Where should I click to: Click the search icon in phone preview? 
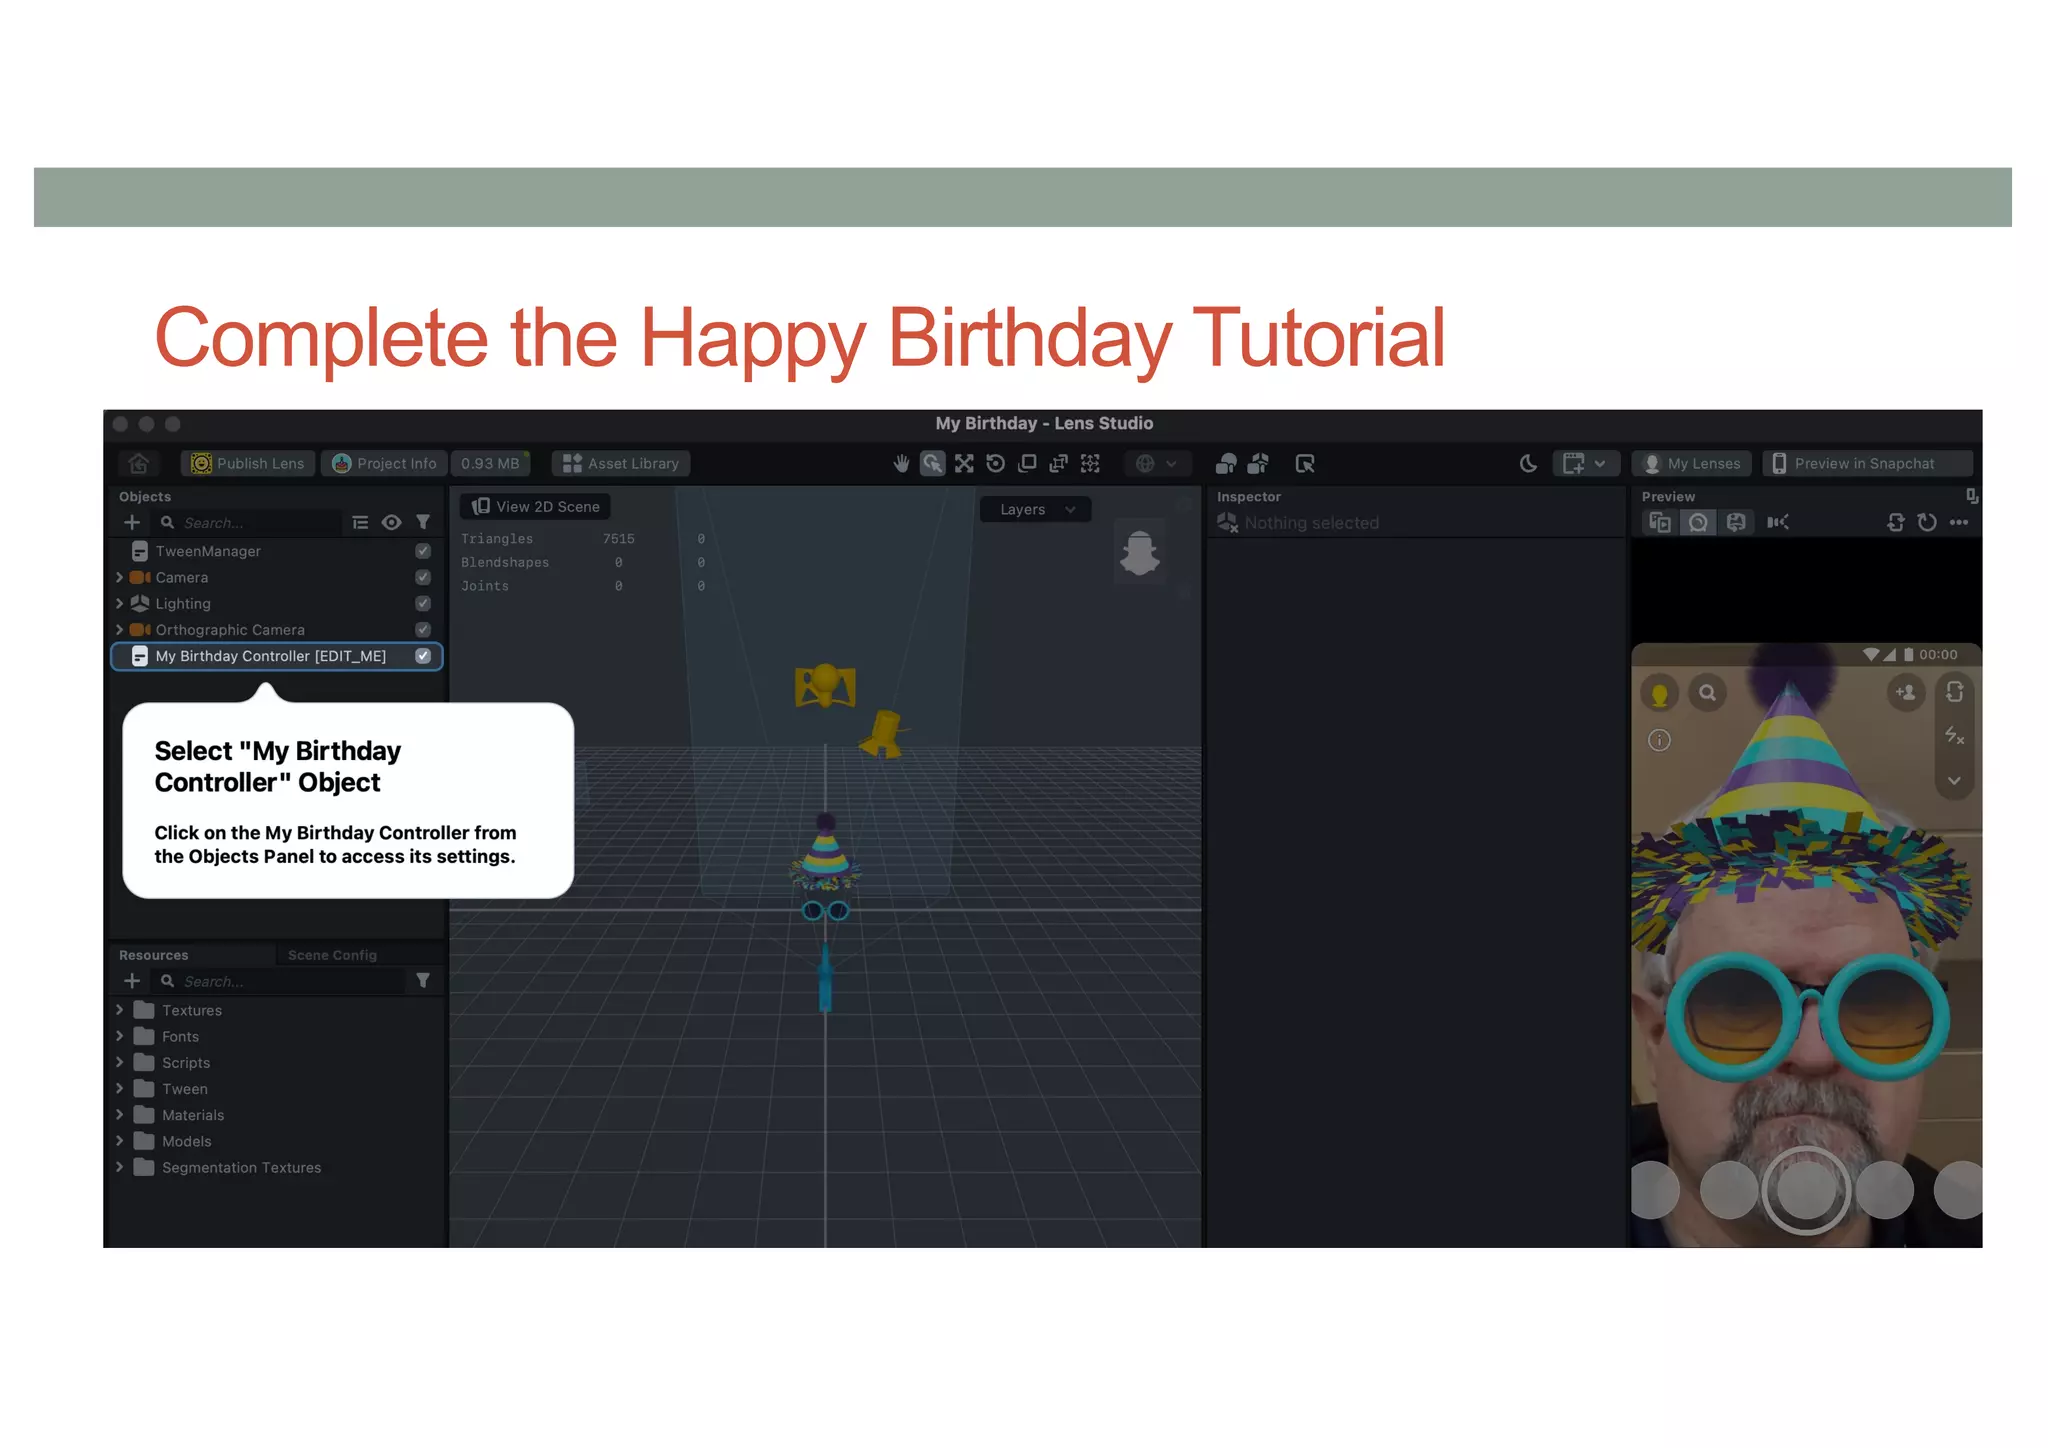[1708, 692]
